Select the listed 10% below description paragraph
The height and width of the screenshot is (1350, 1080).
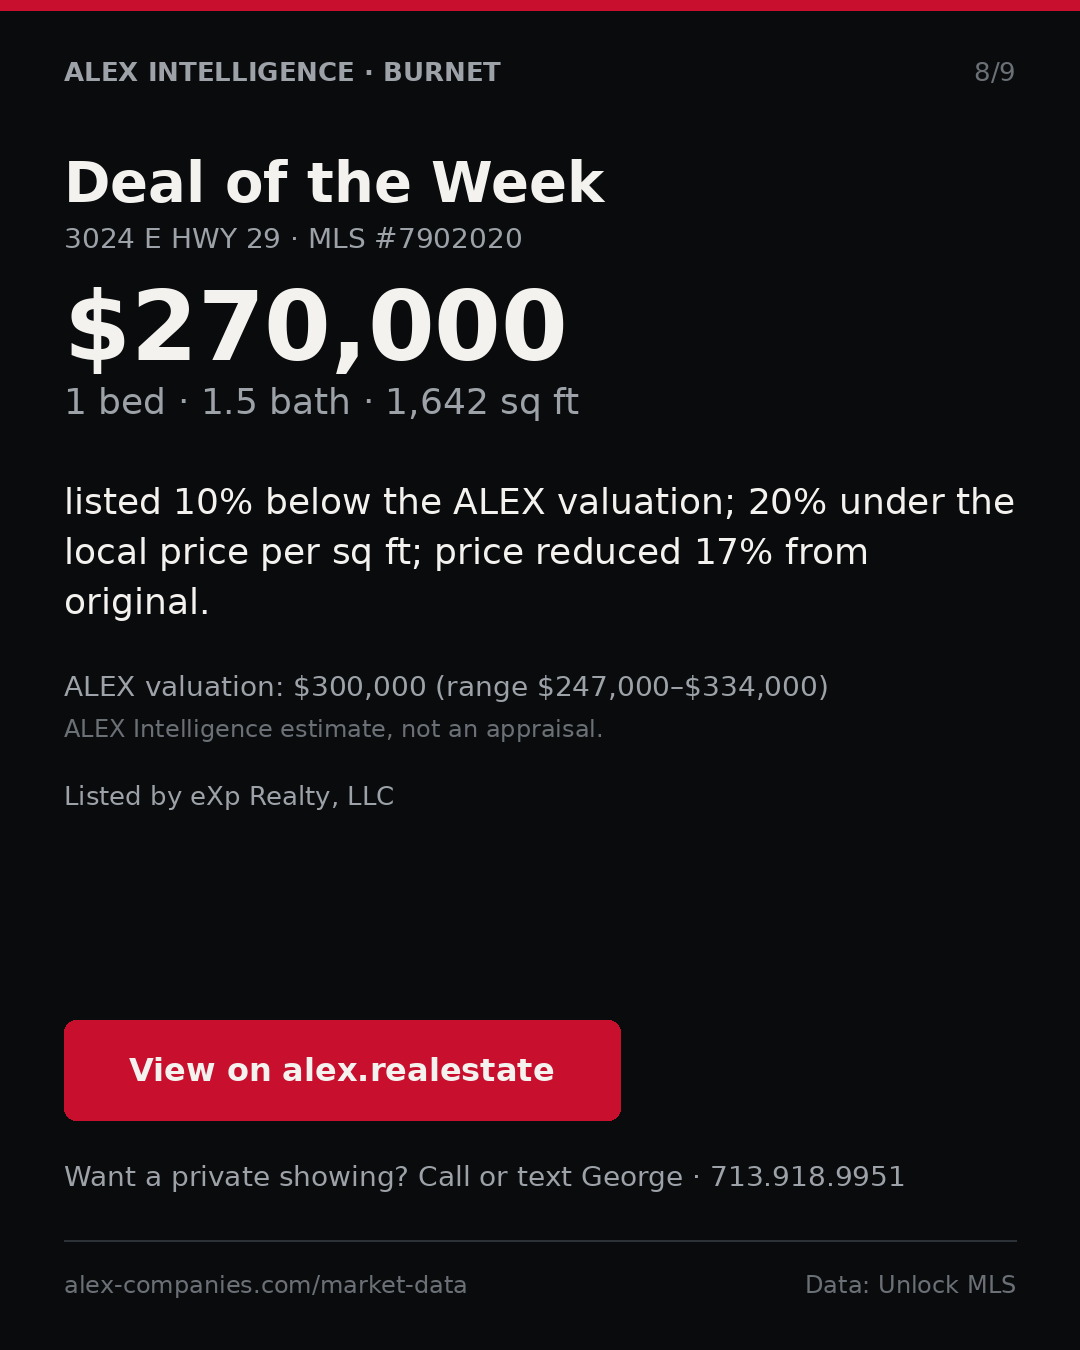pyautogui.click(x=539, y=552)
